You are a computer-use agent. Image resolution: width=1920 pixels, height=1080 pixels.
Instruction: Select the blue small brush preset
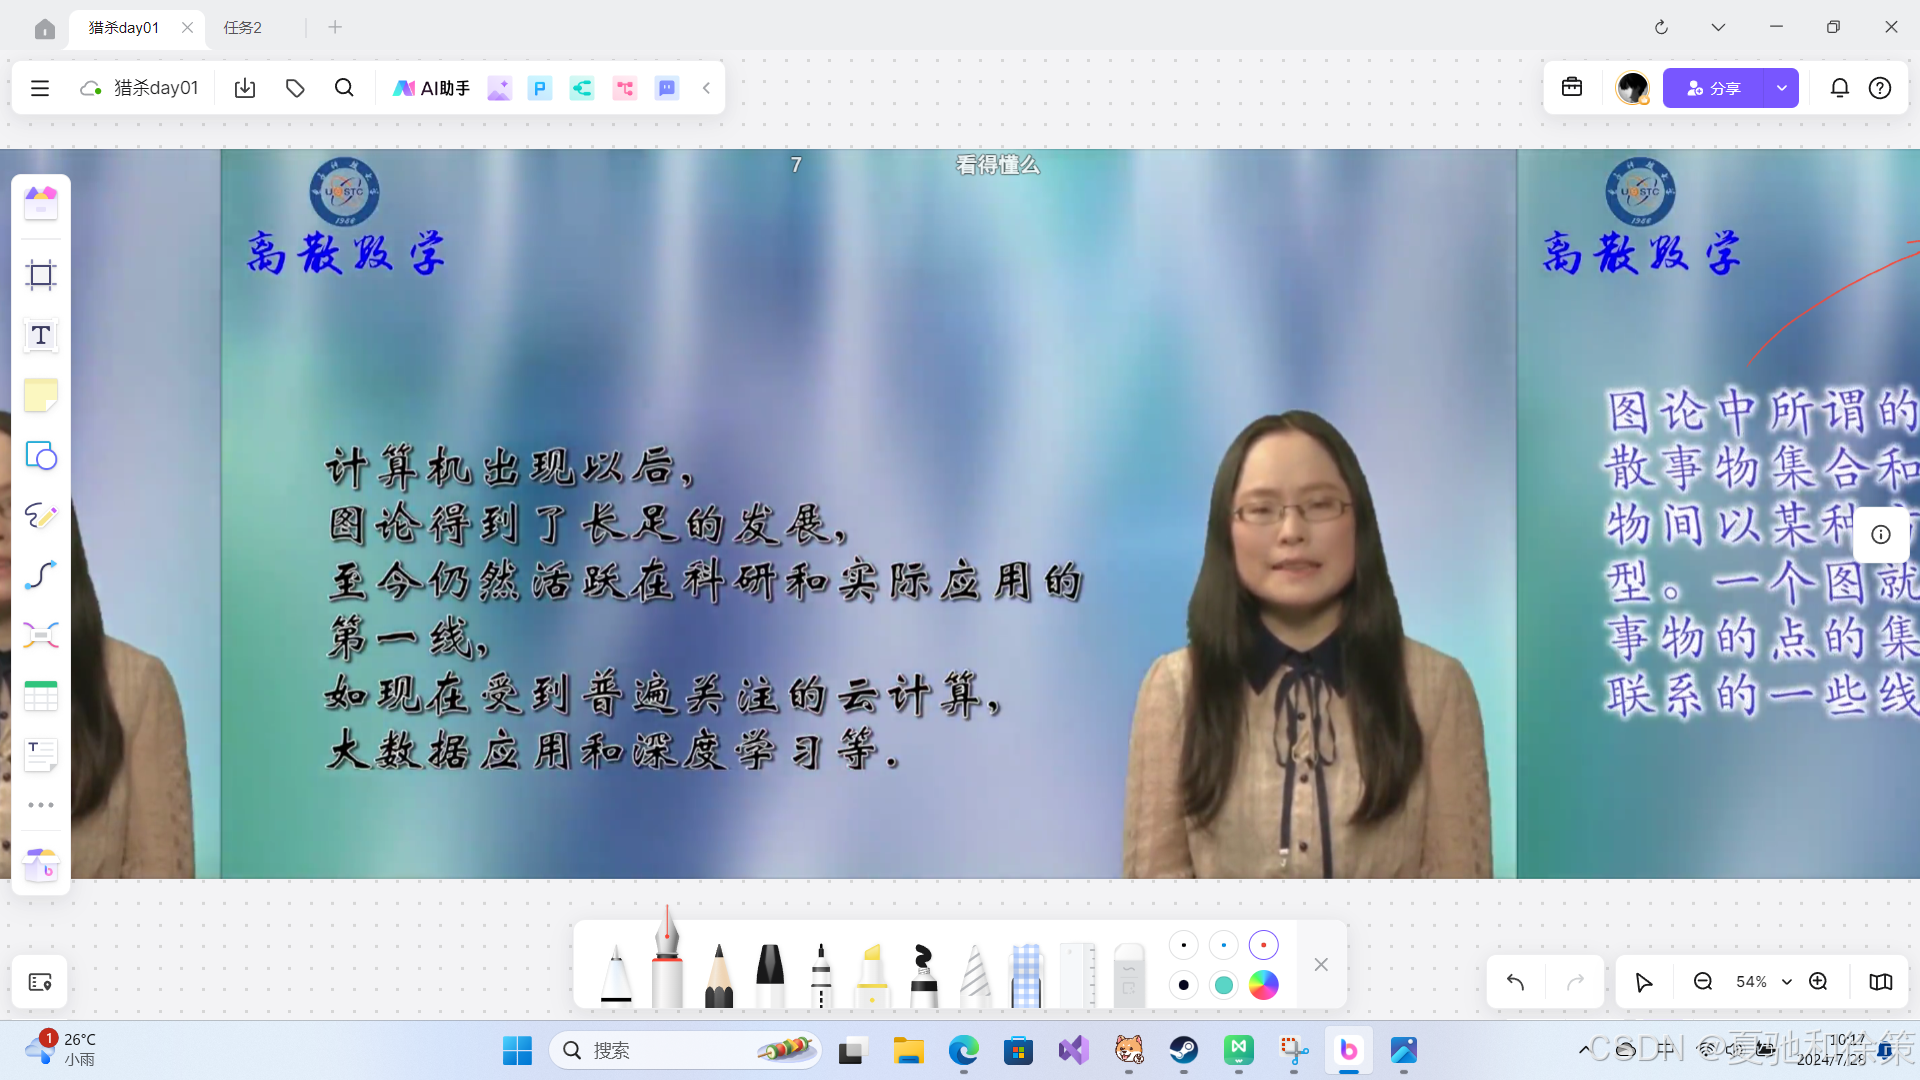click(1223, 945)
